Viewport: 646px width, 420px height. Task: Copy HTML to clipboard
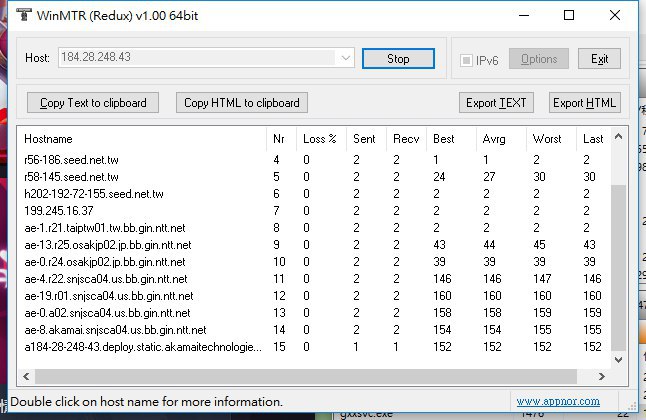pyautogui.click(x=241, y=103)
